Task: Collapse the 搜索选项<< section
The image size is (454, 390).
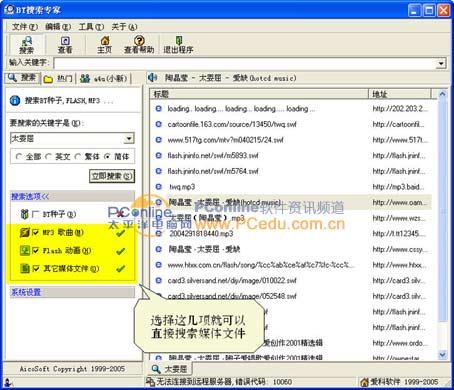Action: tap(30, 196)
